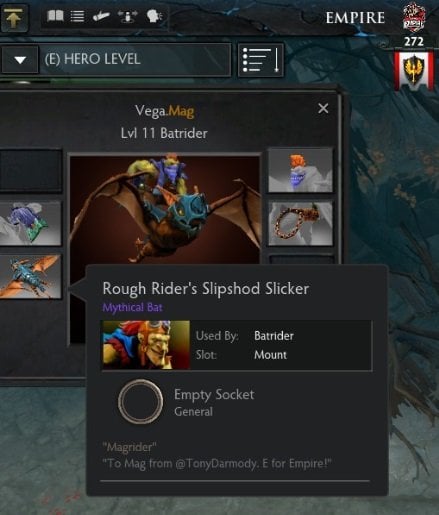This screenshot has width=439, height=515.
Task: Open the (E) HERO LEVEL selector
Action: tap(135, 60)
